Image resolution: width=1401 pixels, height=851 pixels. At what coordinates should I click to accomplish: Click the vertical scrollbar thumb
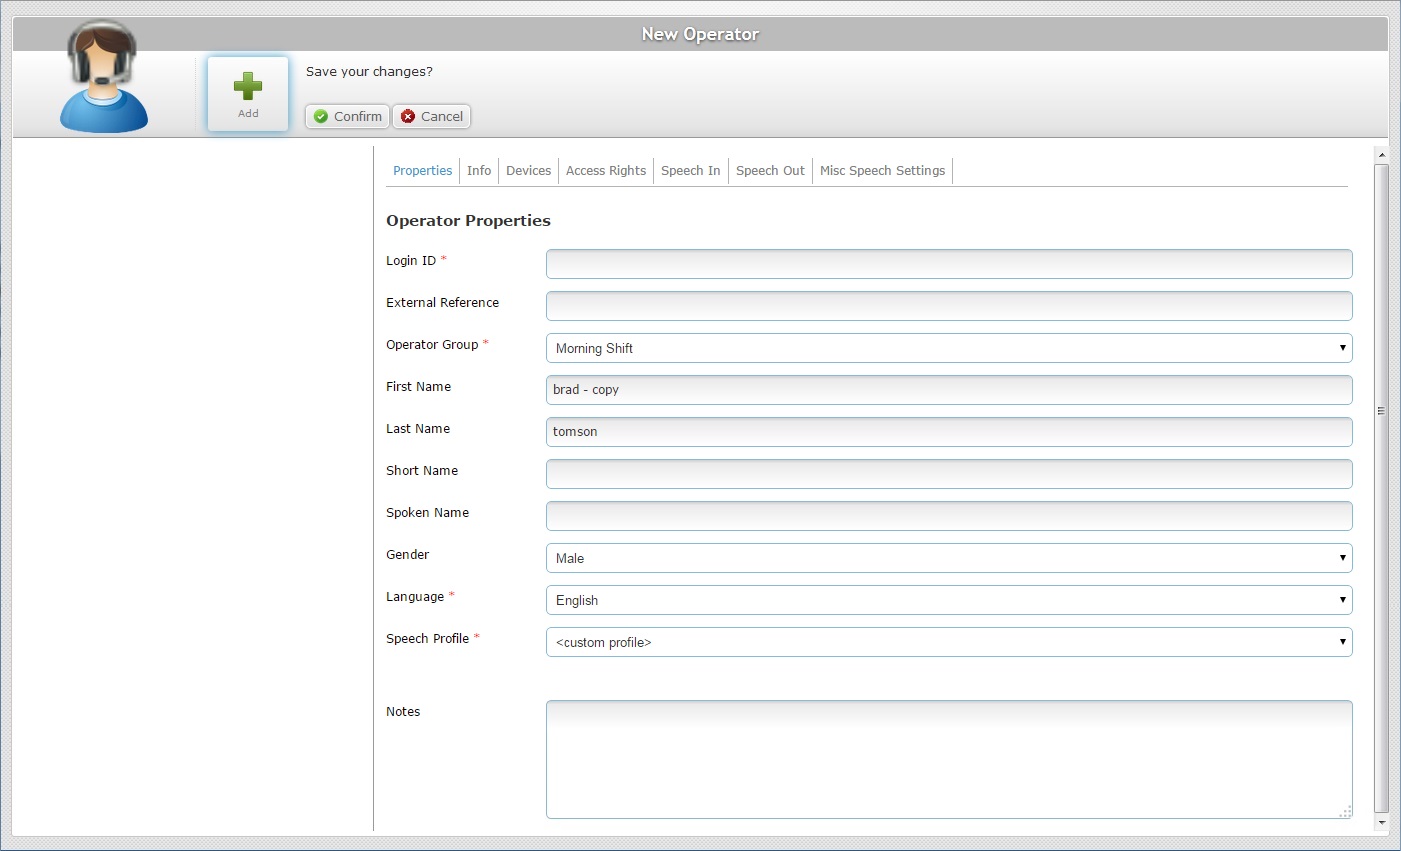(x=1382, y=488)
